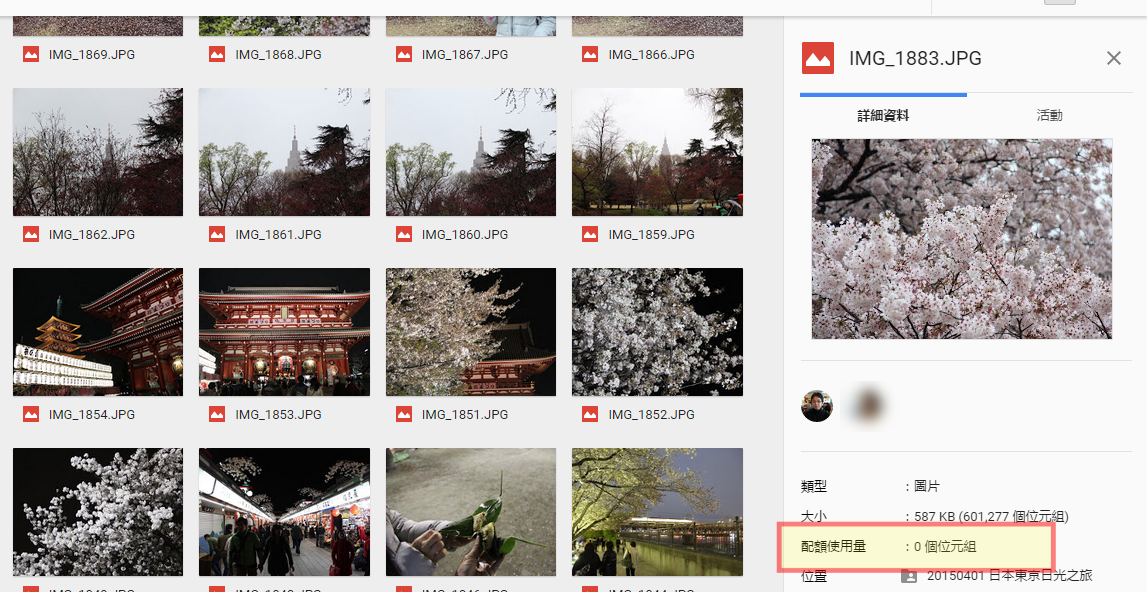
Task: Click the IMG_1867.JPG file name
Action: click(465, 54)
